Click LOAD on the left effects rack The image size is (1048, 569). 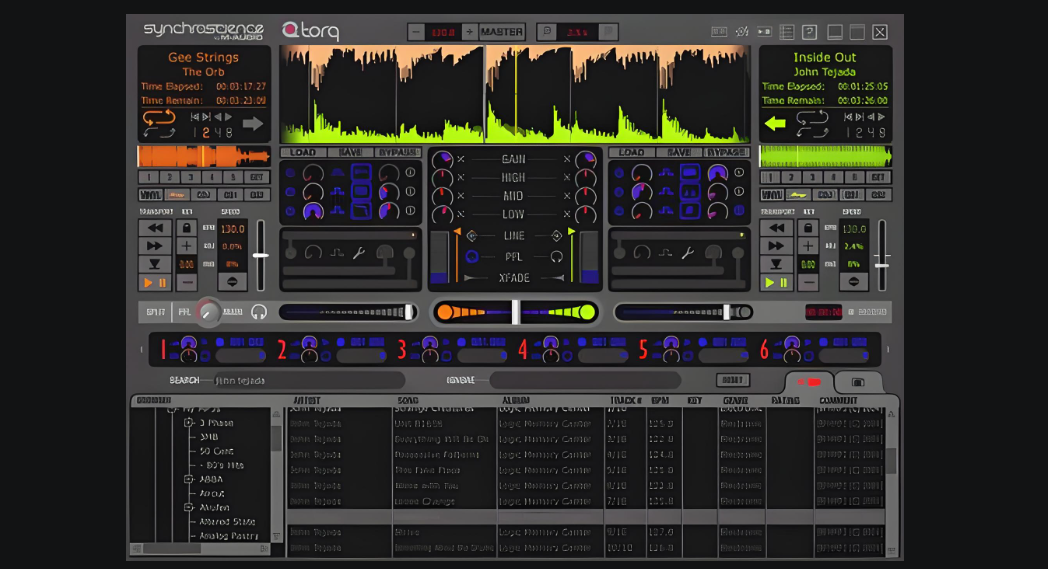[x=303, y=152]
